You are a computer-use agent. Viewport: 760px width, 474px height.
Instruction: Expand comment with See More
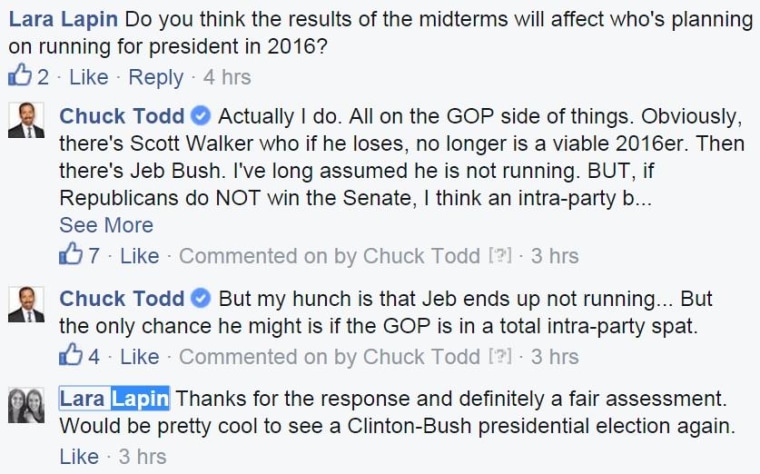pos(106,225)
